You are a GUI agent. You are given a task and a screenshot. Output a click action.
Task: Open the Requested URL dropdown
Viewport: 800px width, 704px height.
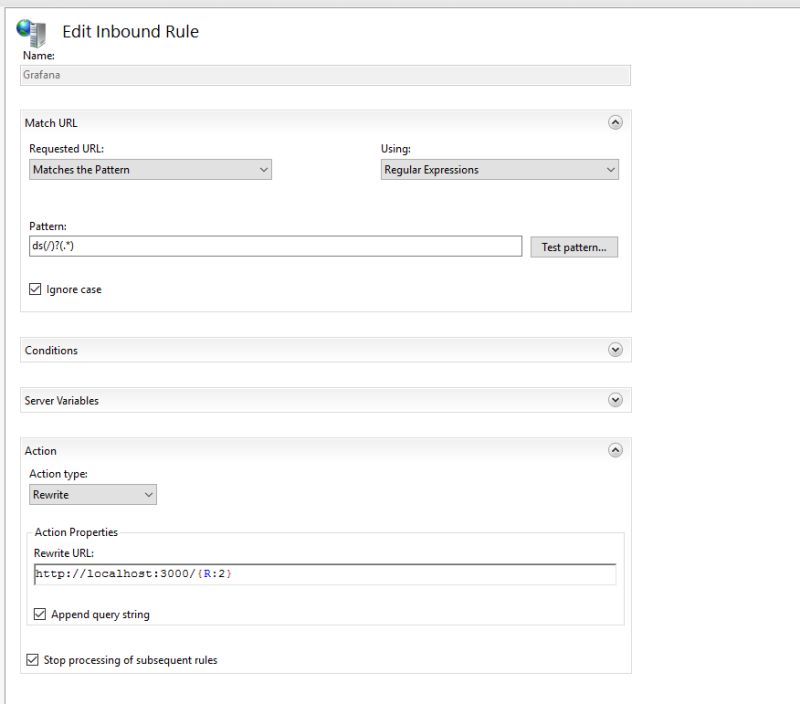tap(264, 169)
